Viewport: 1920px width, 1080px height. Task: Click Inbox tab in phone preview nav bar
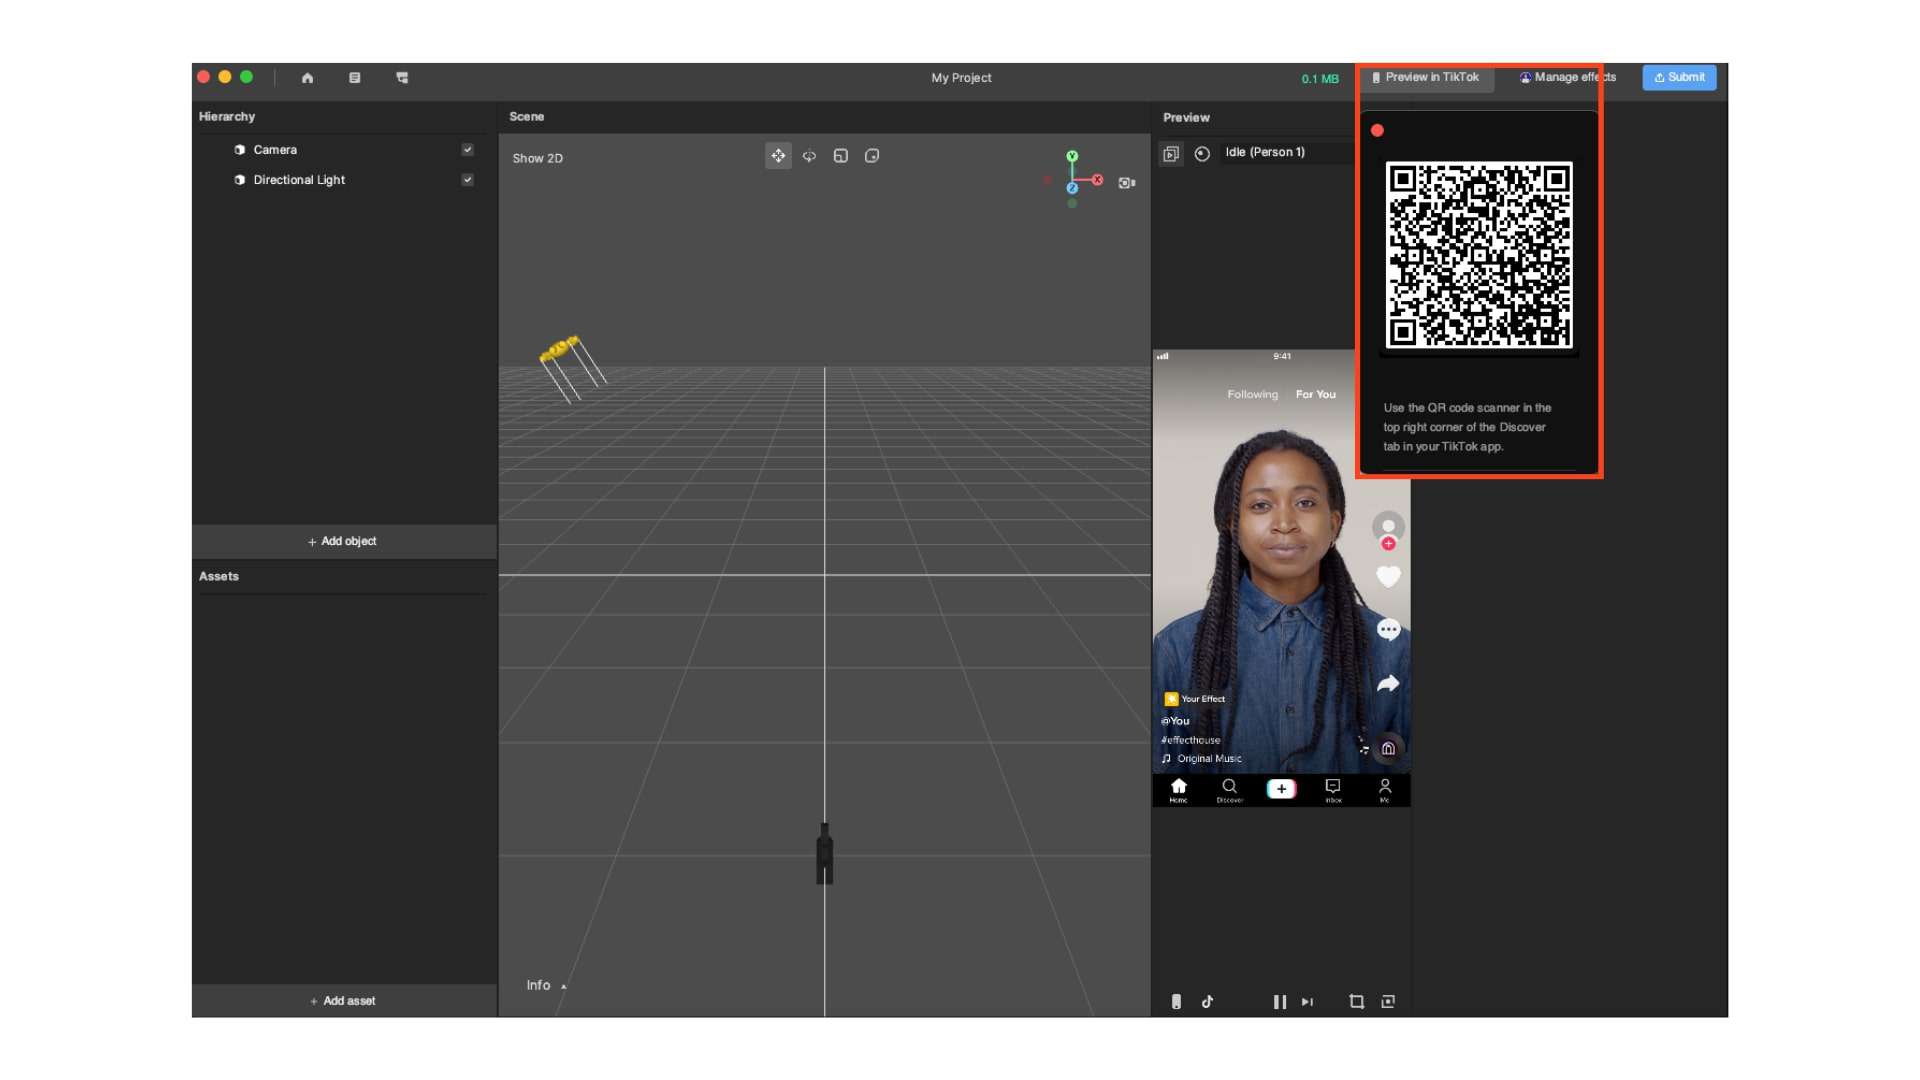pos(1333,791)
